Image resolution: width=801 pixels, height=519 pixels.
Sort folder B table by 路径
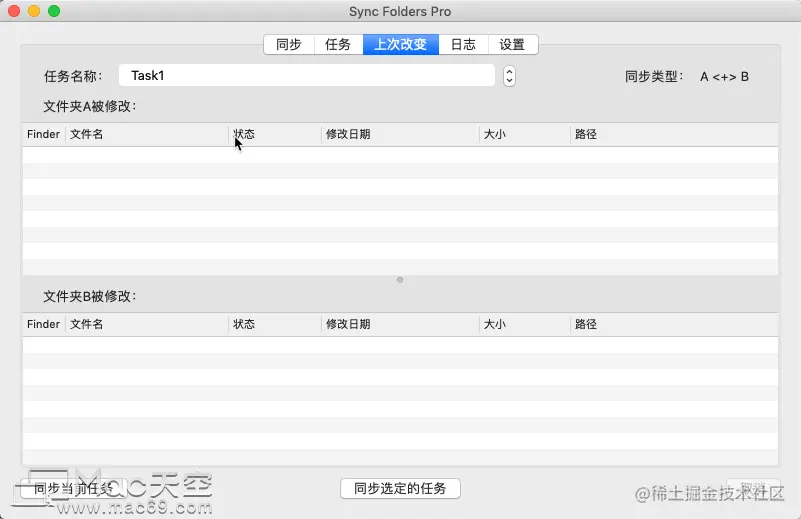point(674,324)
